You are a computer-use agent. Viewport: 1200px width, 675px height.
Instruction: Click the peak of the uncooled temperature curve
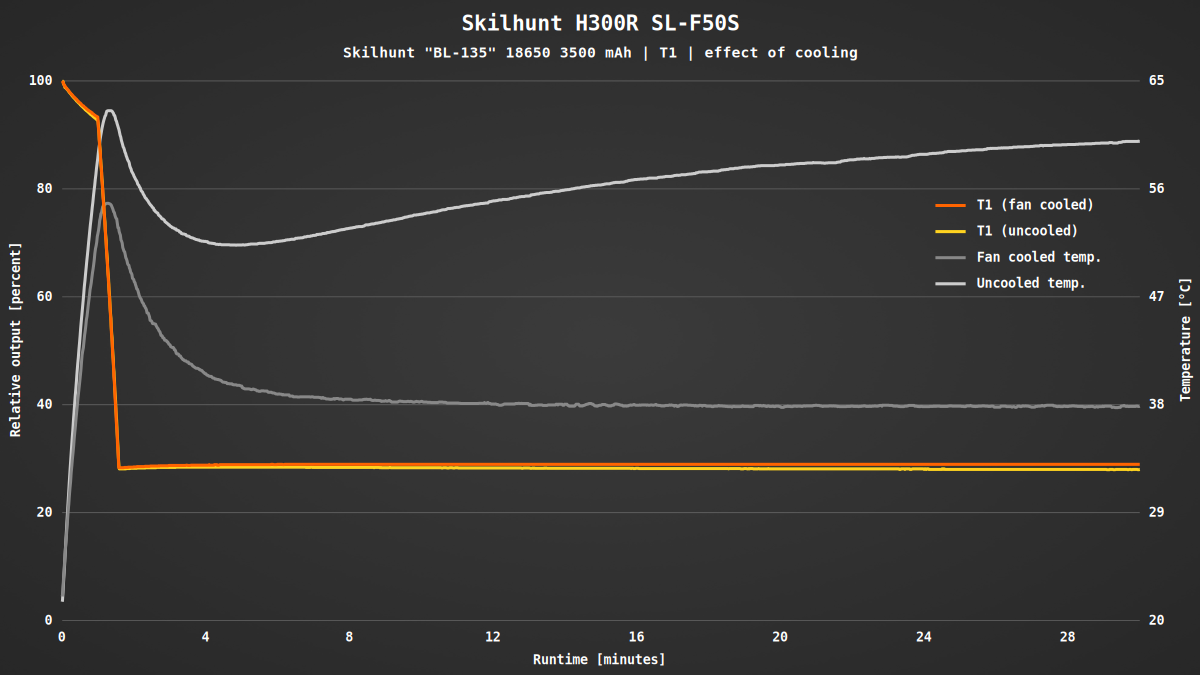click(x=109, y=110)
